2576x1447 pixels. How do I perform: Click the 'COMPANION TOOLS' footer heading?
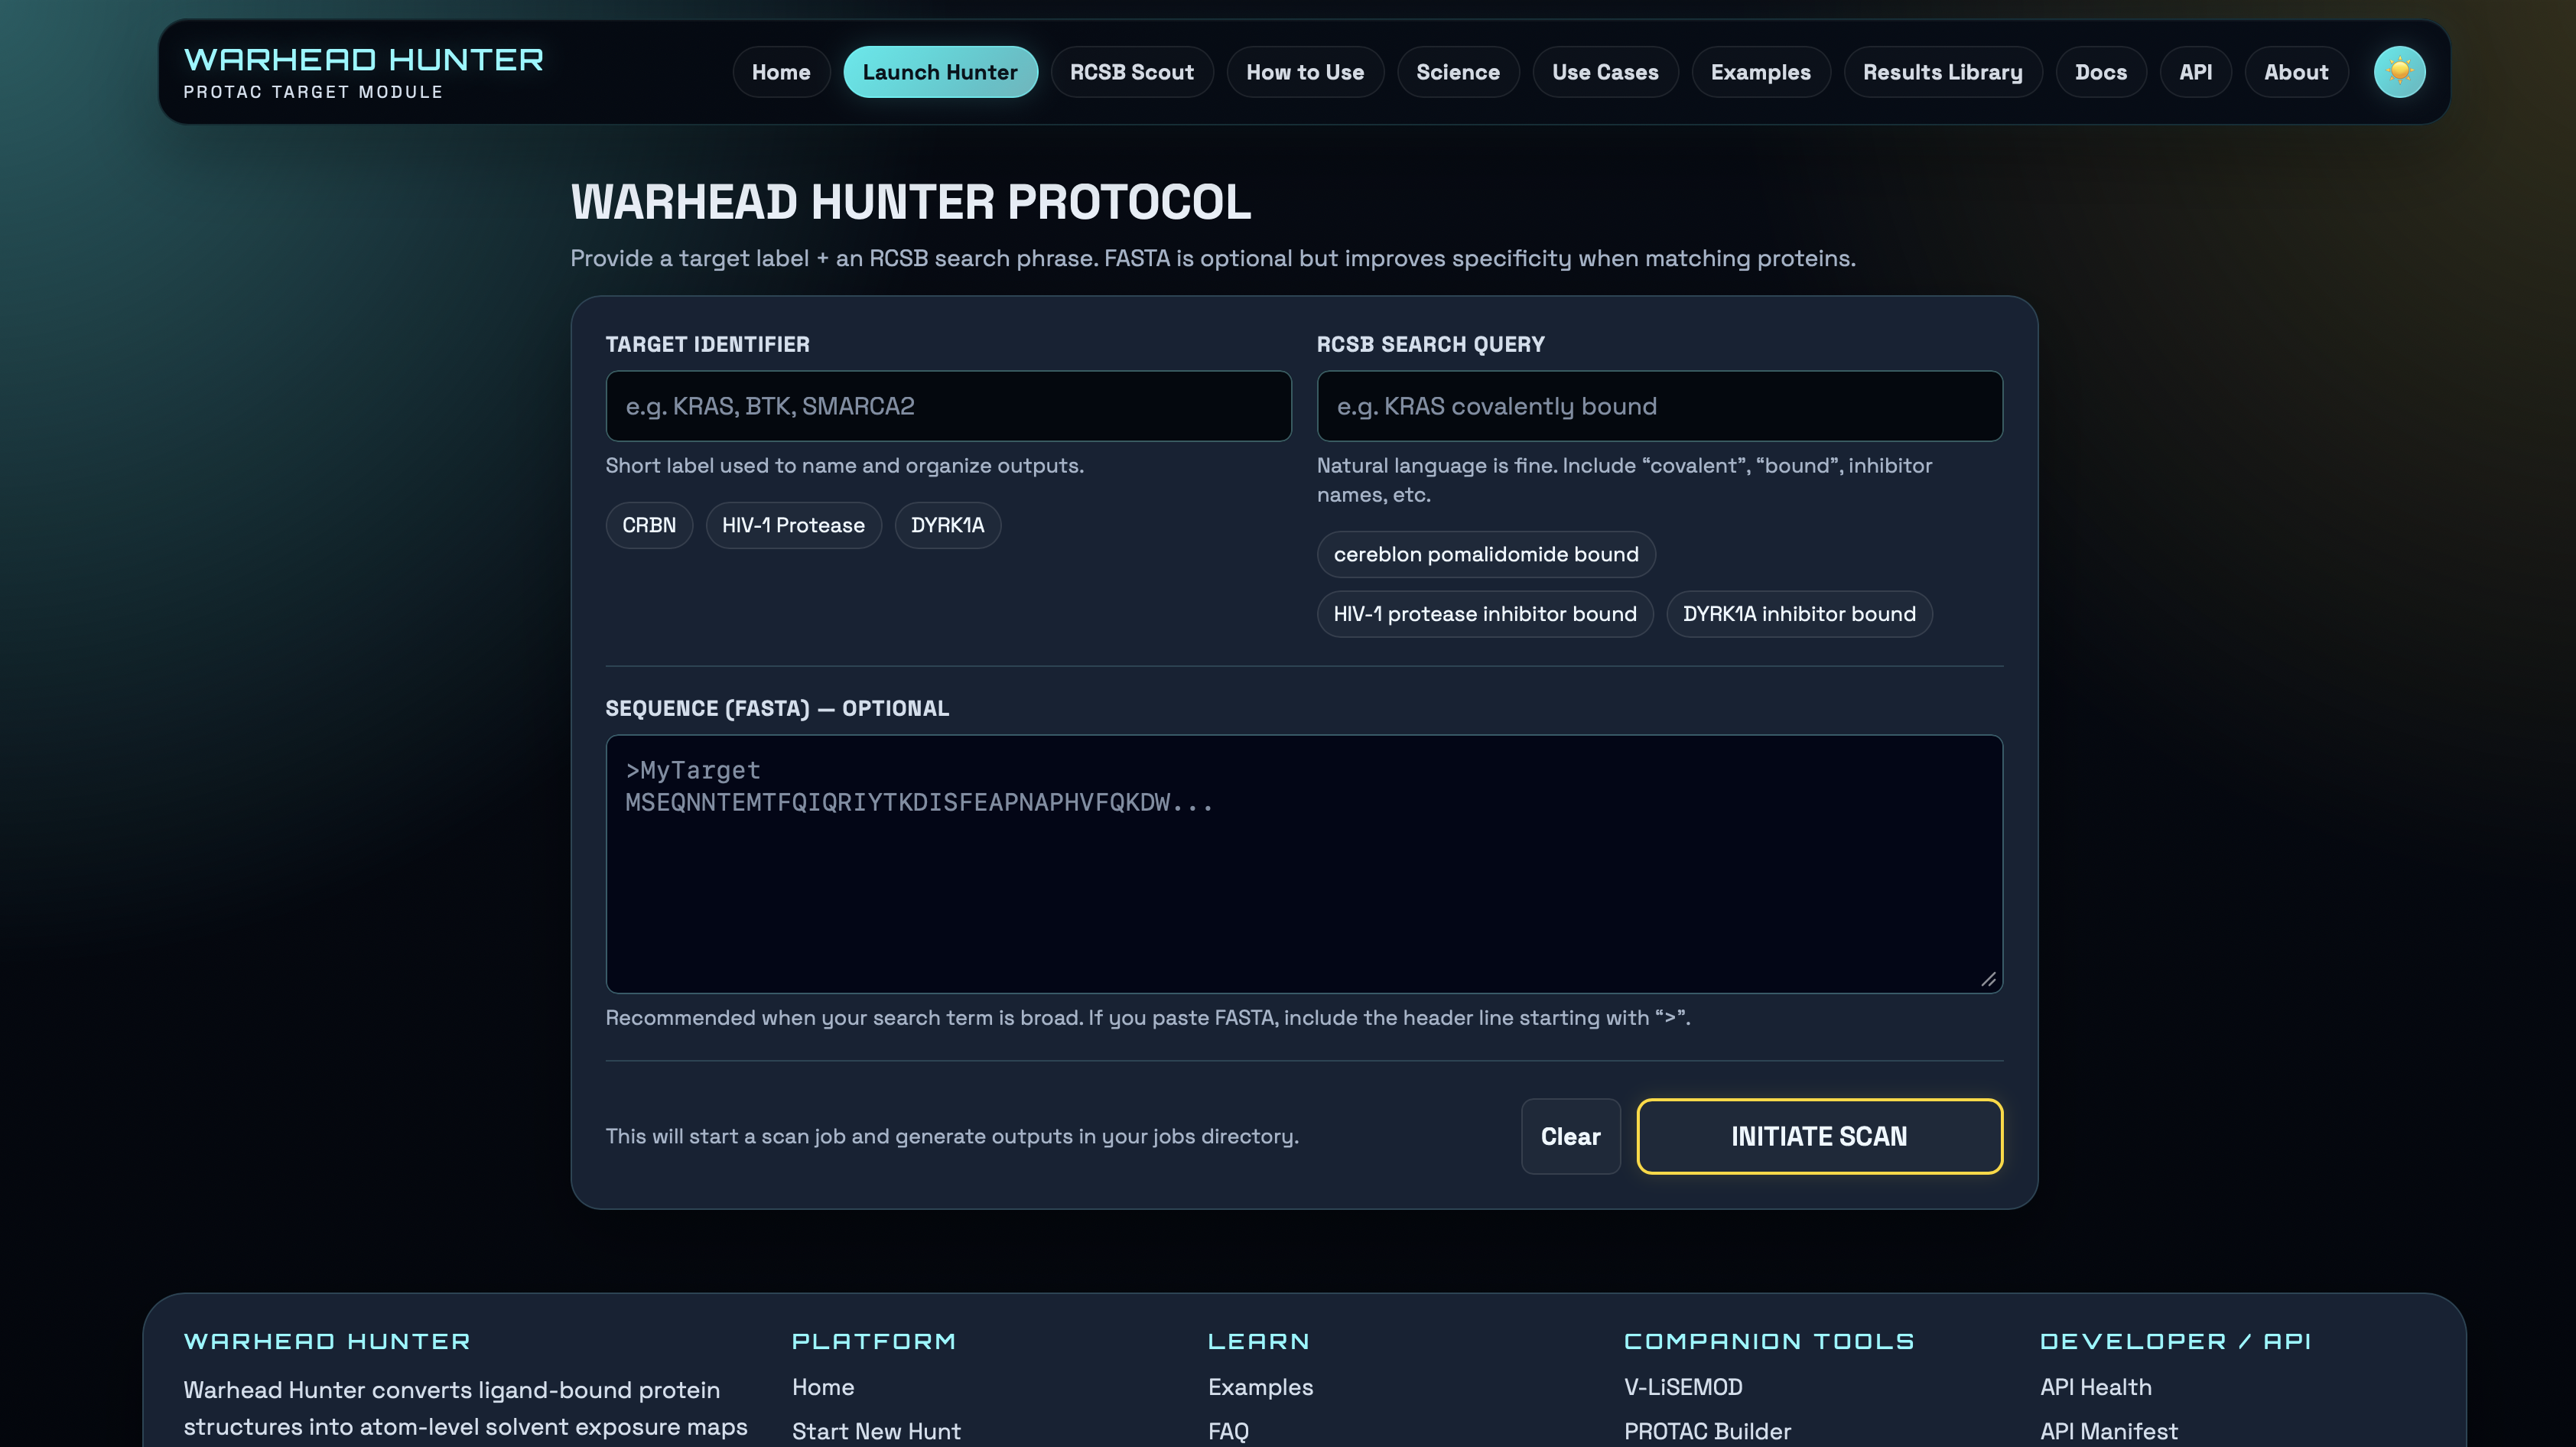pos(1769,1341)
